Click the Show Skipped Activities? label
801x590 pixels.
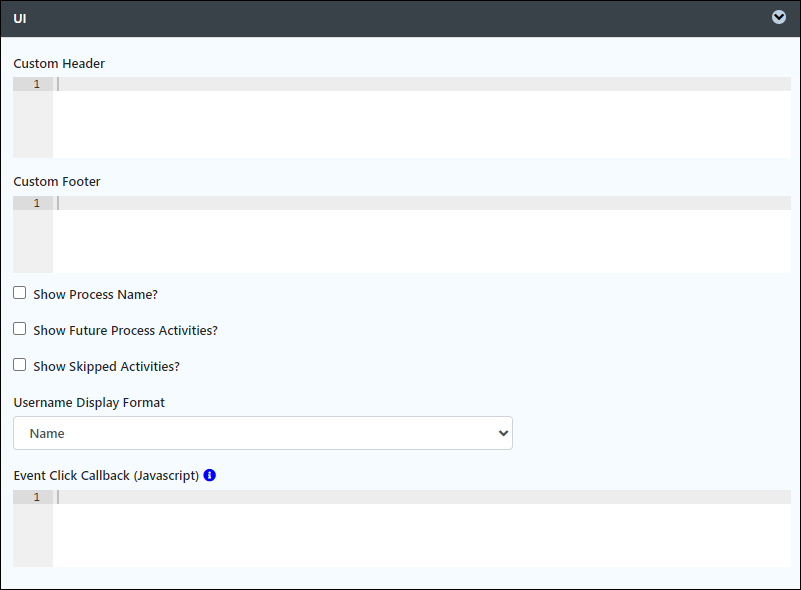[106, 367]
